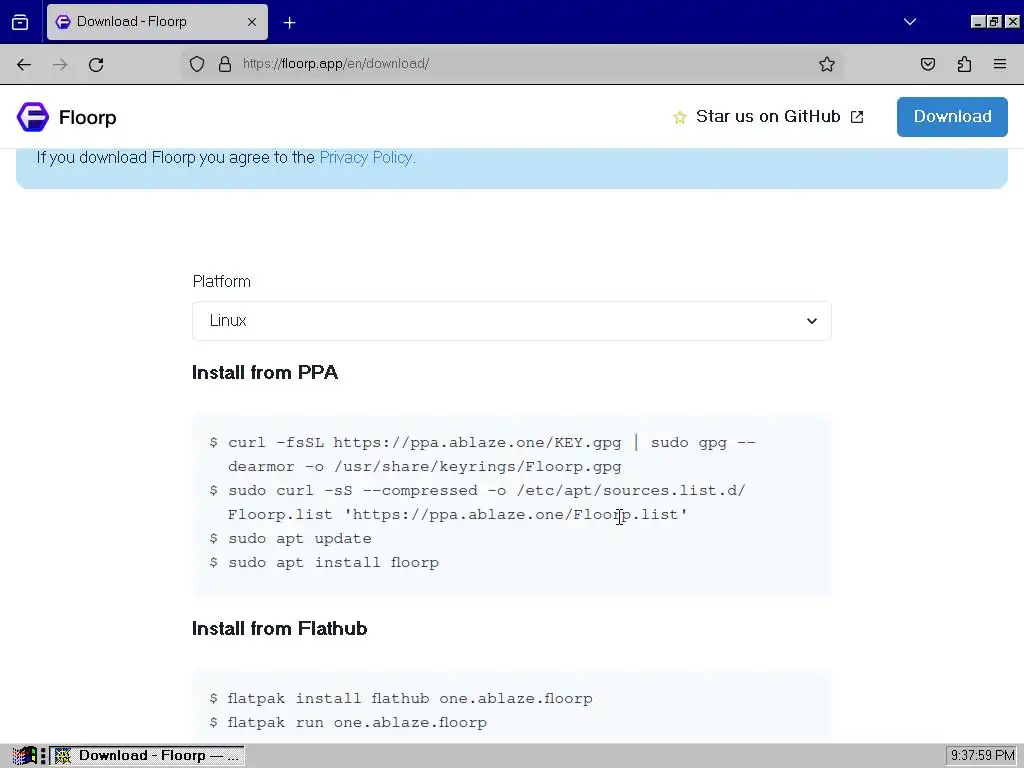1024x768 pixels.
Task: Close the Download - Floorp tab
Action: click(x=252, y=22)
